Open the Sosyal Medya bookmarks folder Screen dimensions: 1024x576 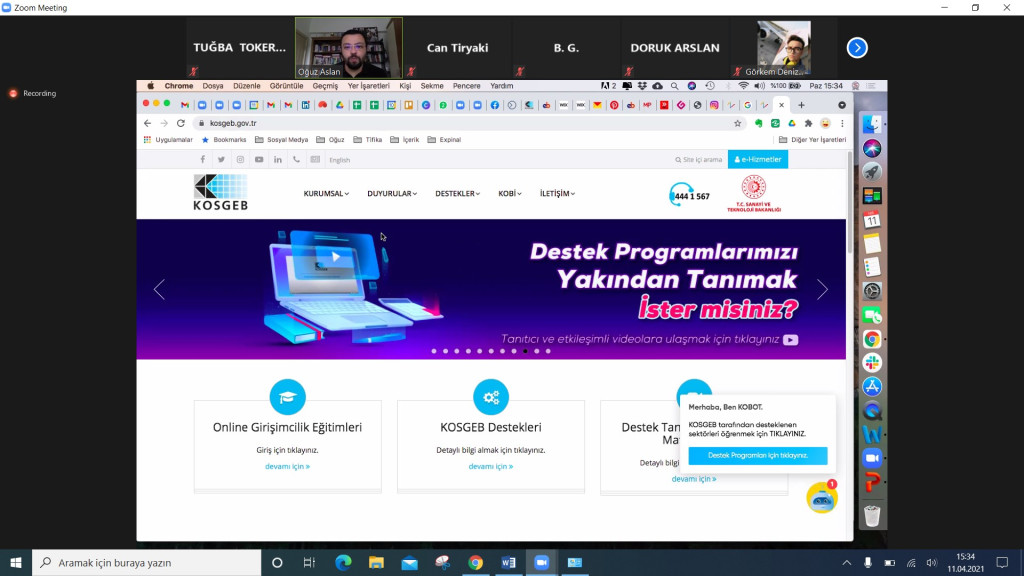286,139
